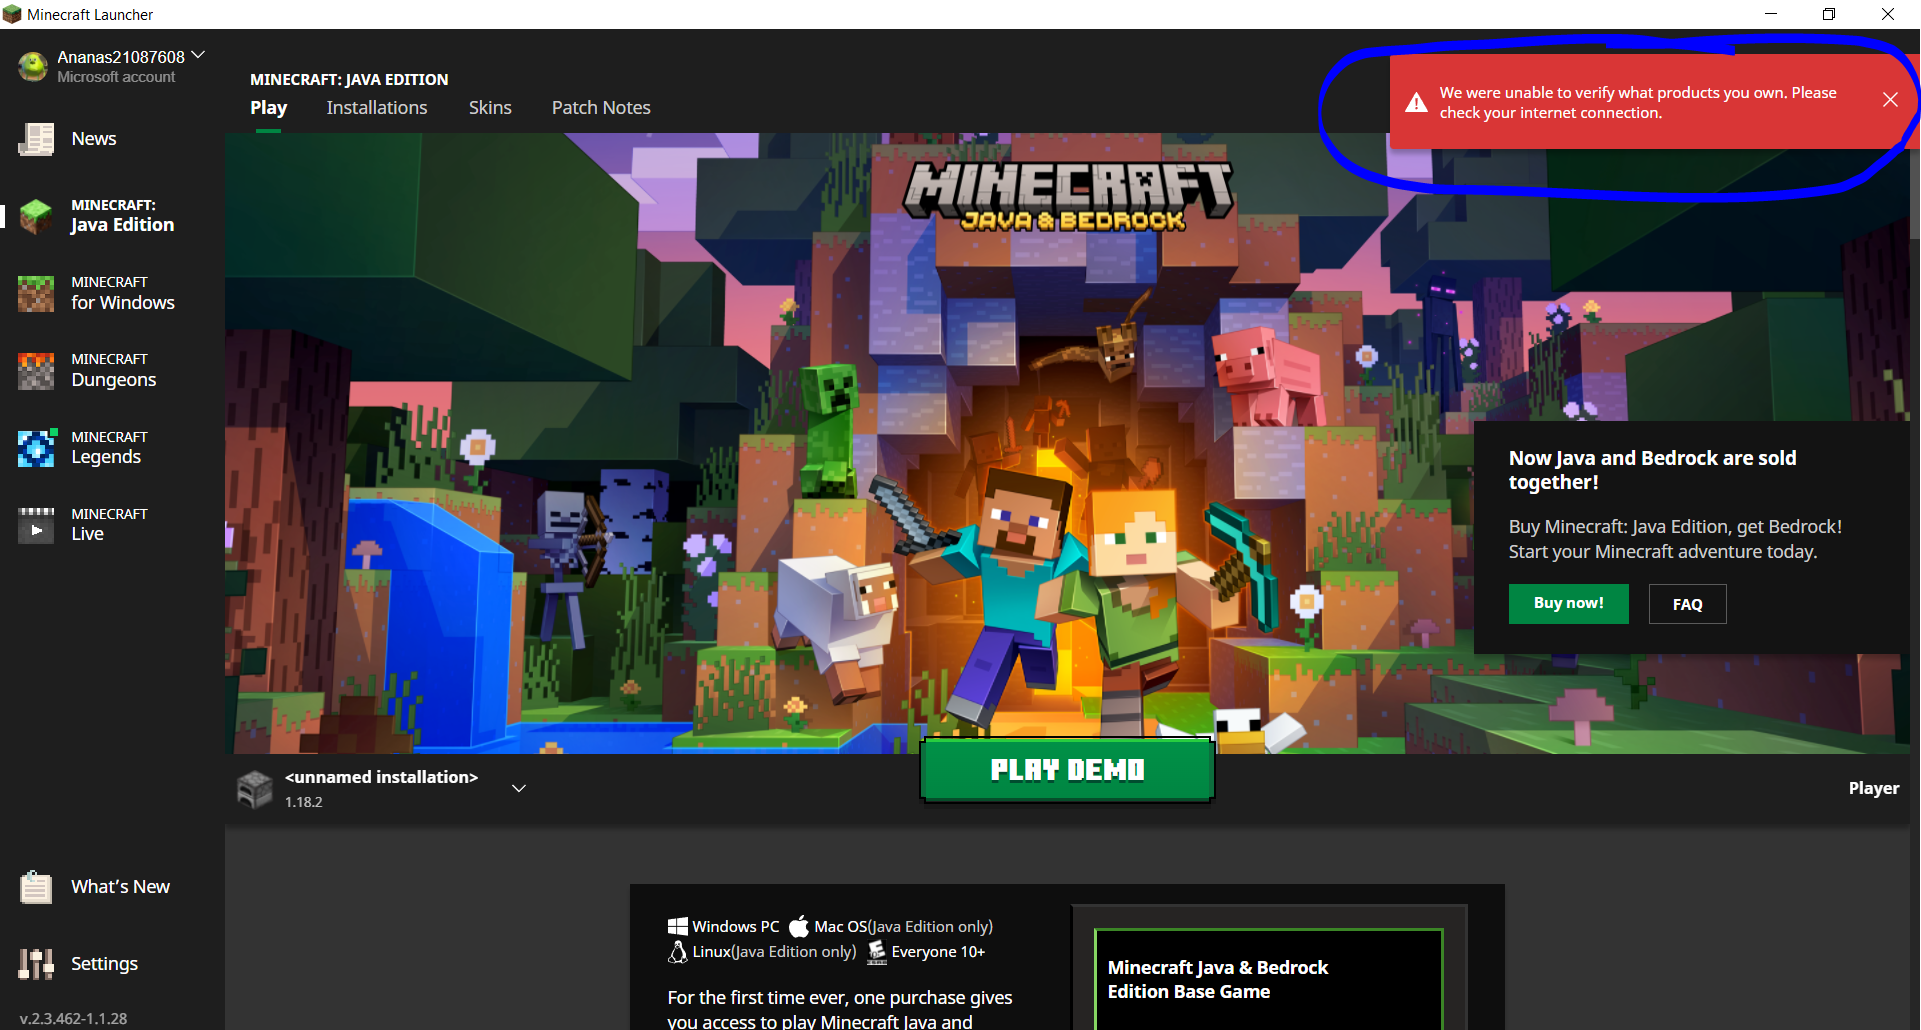The width and height of the screenshot is (1921, 1030).
Task: Open the Patch Notes tab
Action: 601,108
